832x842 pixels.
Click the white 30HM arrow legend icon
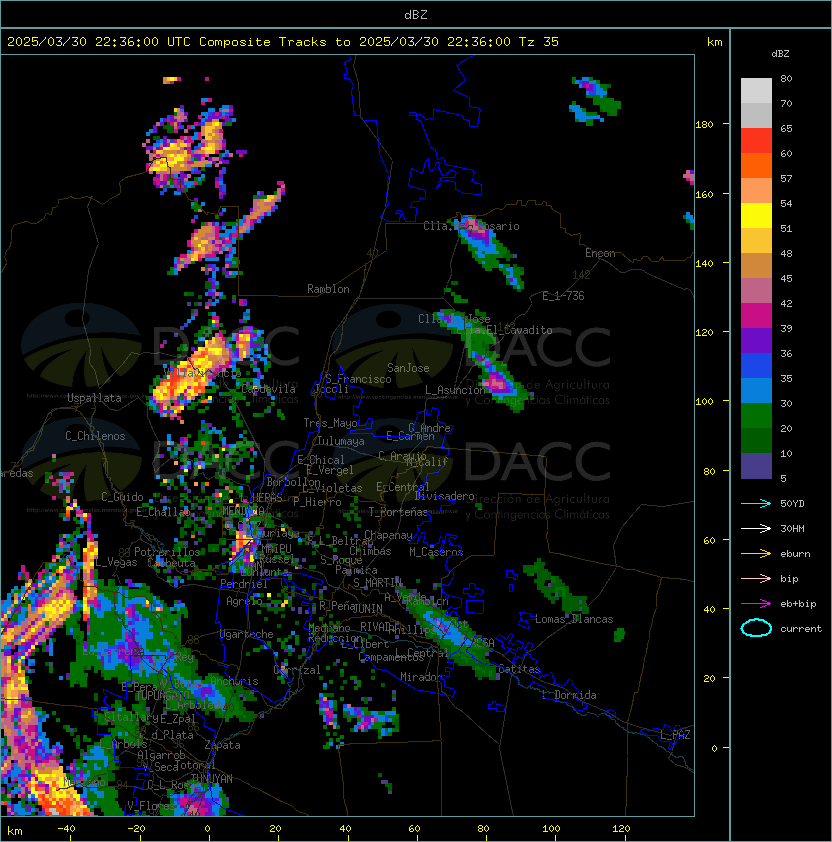click(756, 528)
